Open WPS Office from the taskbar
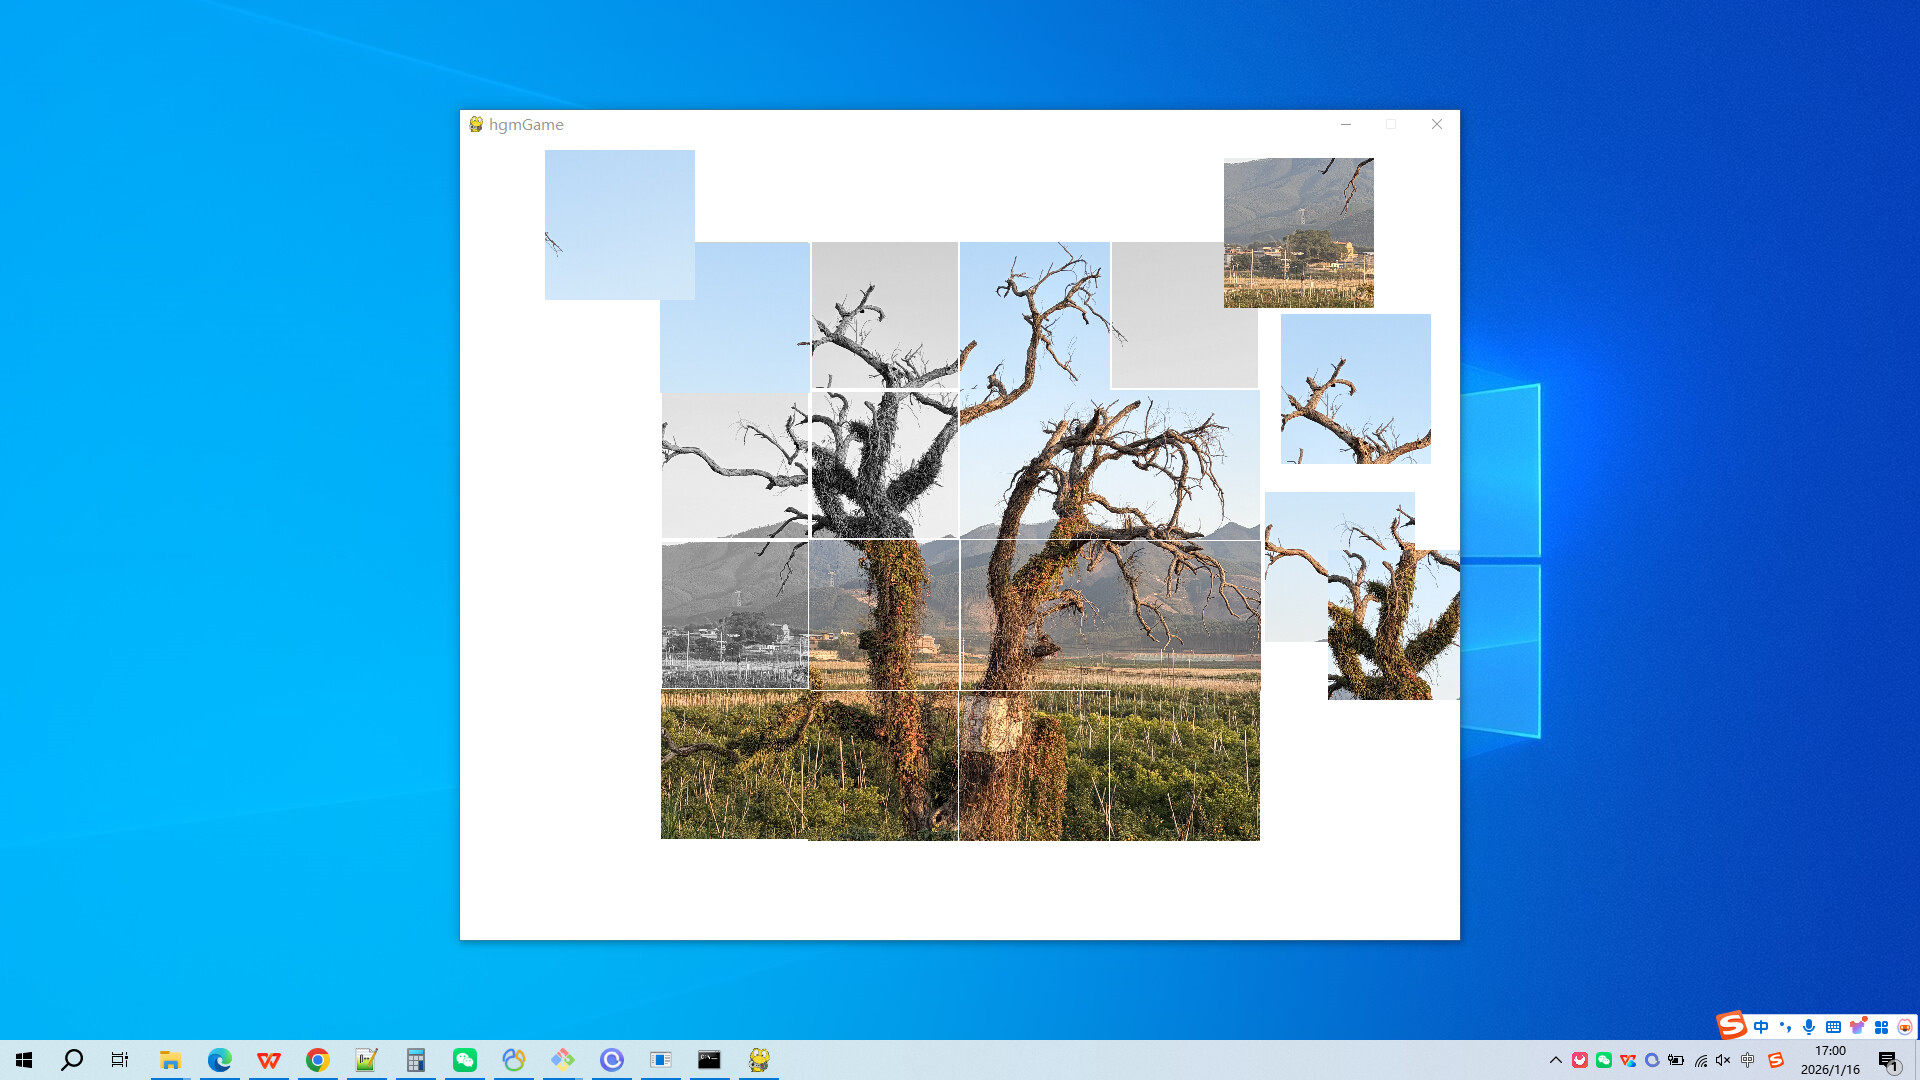The height and width of the screenshot is (1080, 1920). 268,1062
